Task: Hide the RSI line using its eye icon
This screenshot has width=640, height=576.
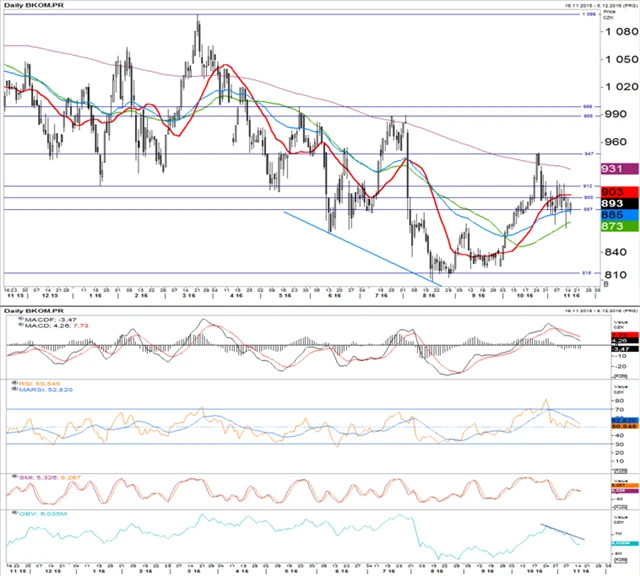Action: 15,383
